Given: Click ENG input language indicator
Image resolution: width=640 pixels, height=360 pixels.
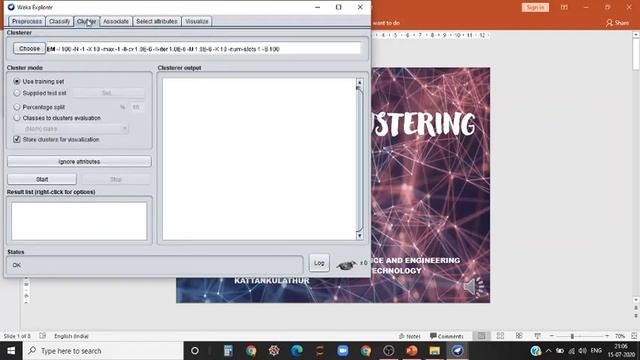Looking at the screenshot, I should click(x=596, y=351).
